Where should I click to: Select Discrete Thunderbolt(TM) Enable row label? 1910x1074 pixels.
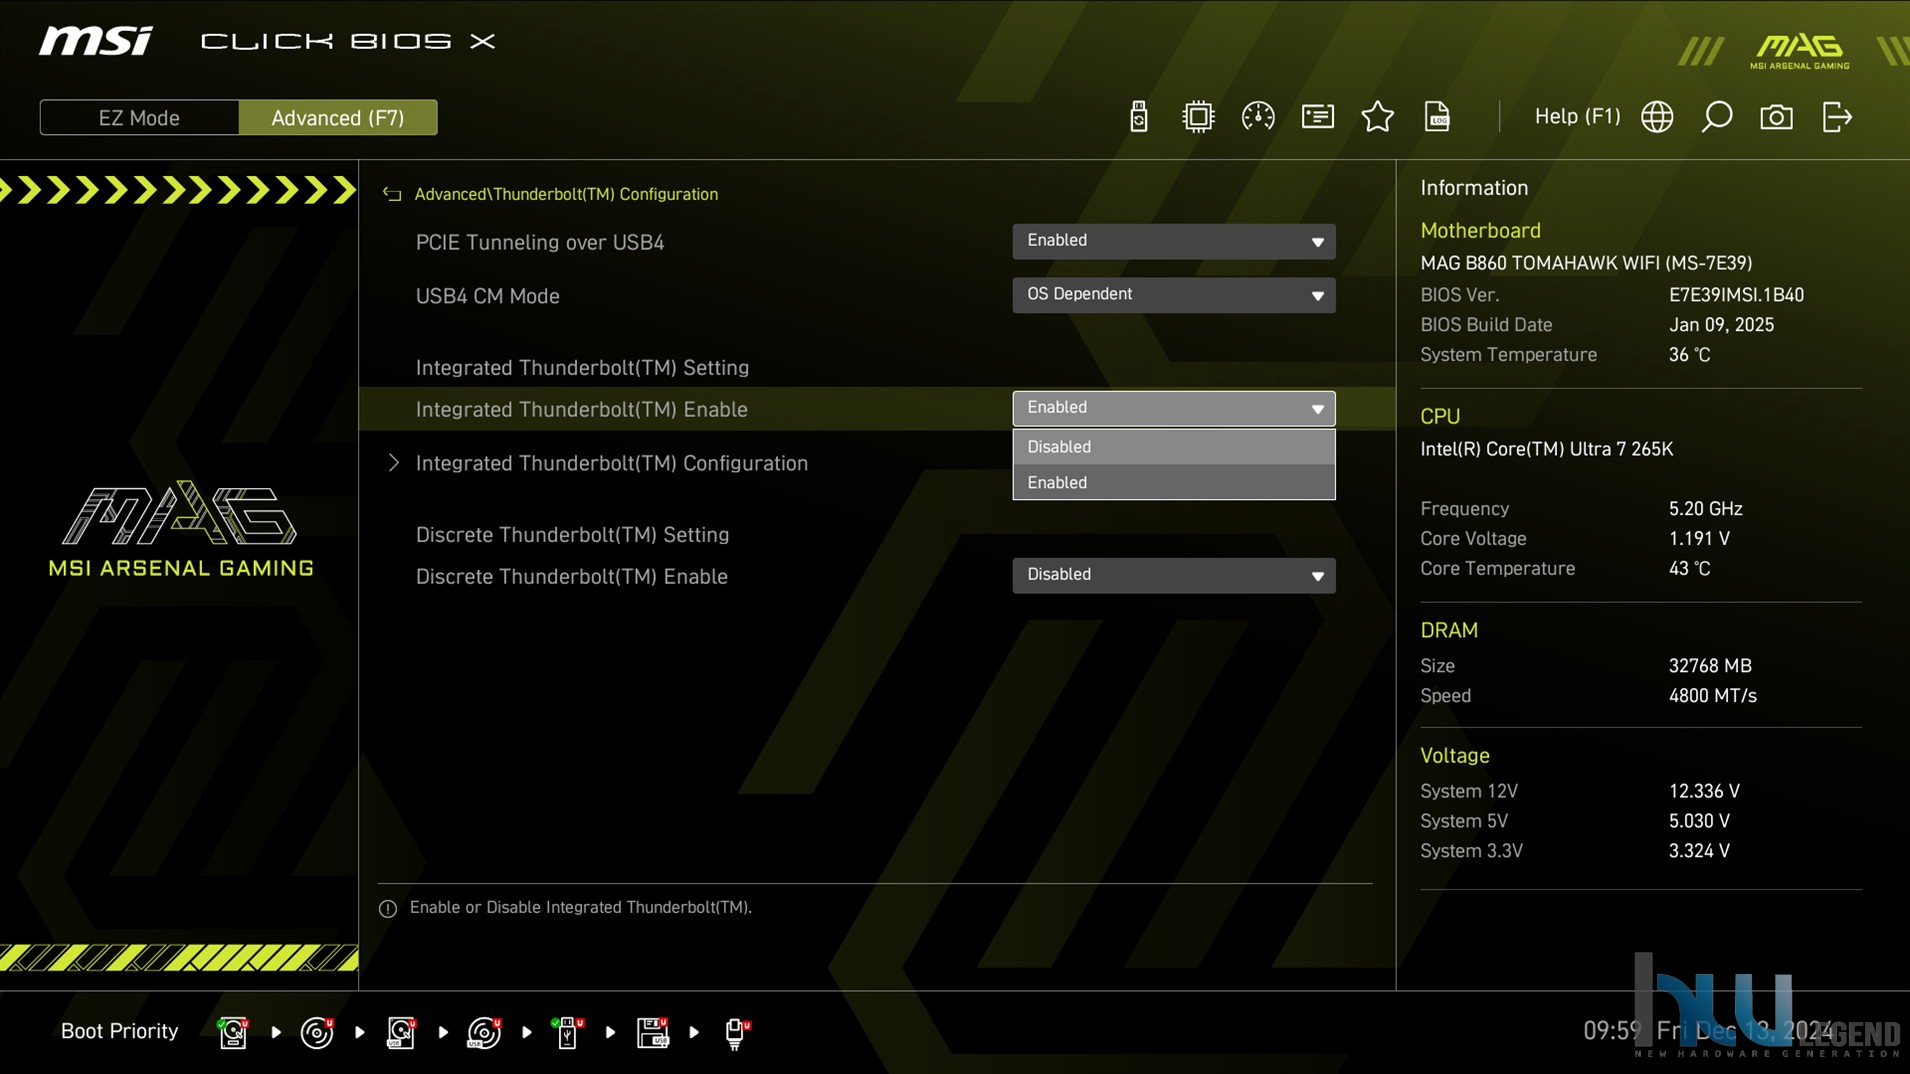(571, 576)
